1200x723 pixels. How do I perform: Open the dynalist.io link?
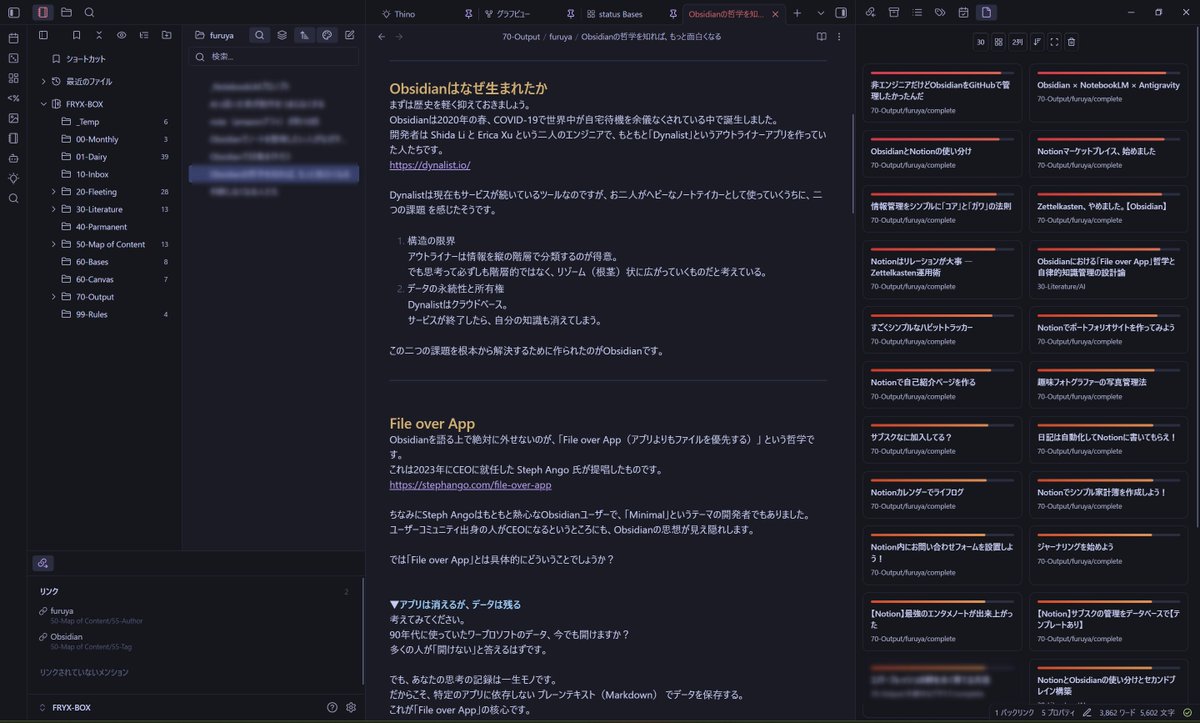point(429,165)
